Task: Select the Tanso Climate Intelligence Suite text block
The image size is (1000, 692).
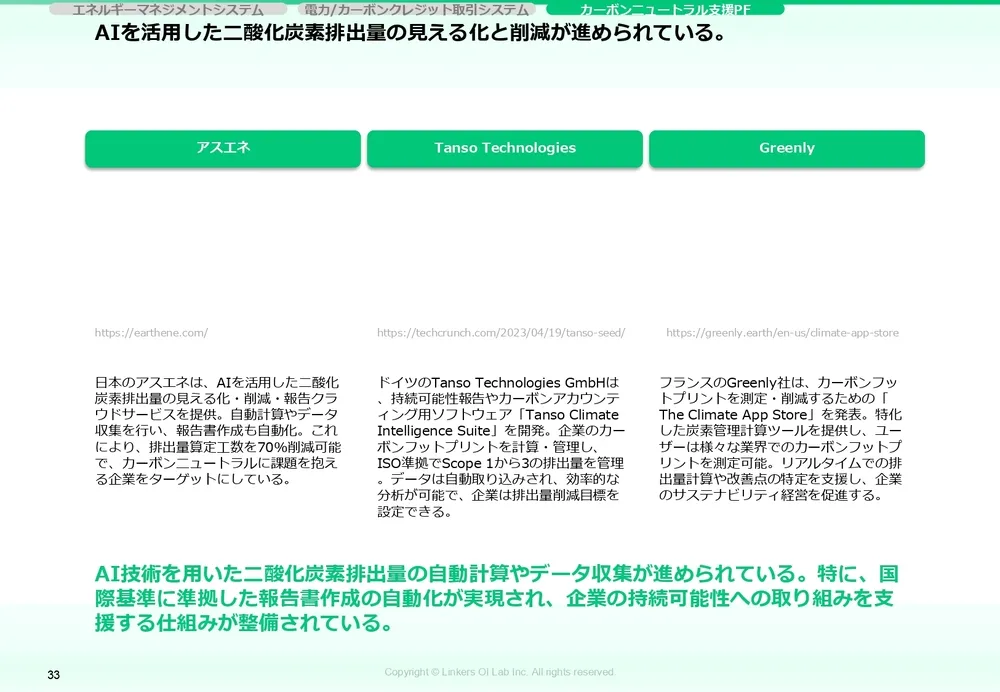Action: click(500, 445)
